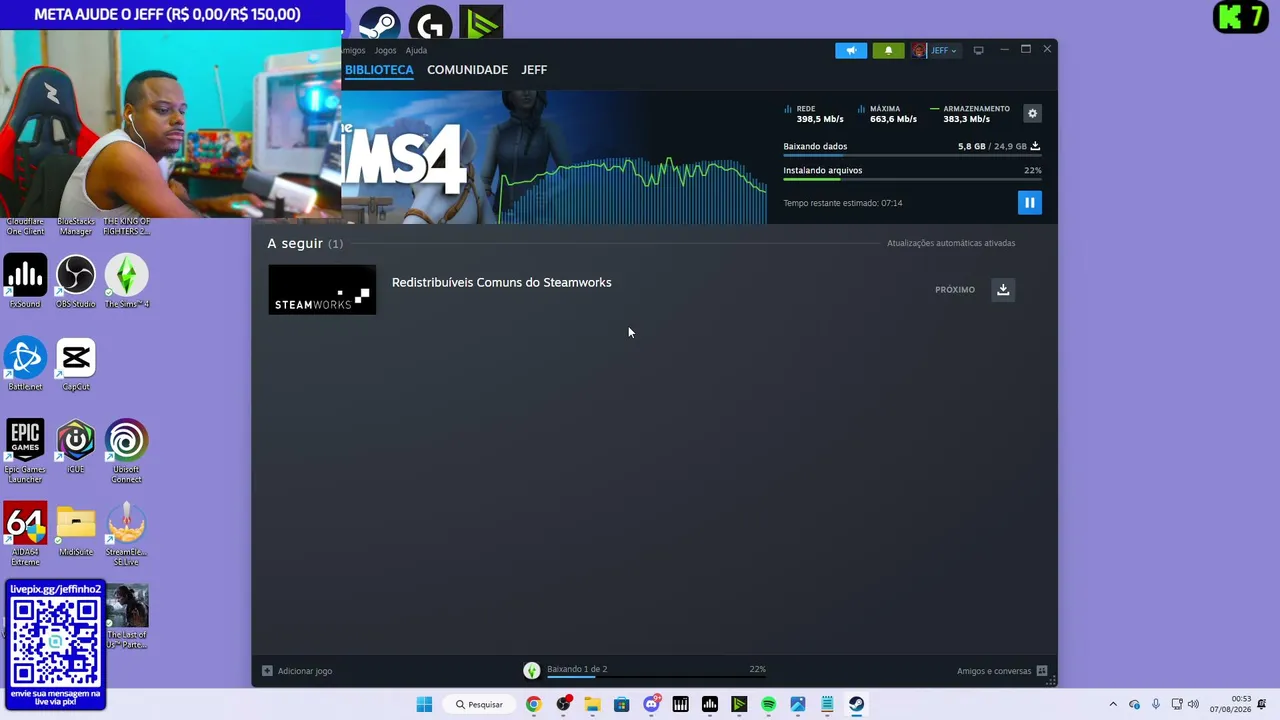Click the Pesquisar taskbar search box
1280x720 pixels.
pyautogui.click(x=480, y=704)
